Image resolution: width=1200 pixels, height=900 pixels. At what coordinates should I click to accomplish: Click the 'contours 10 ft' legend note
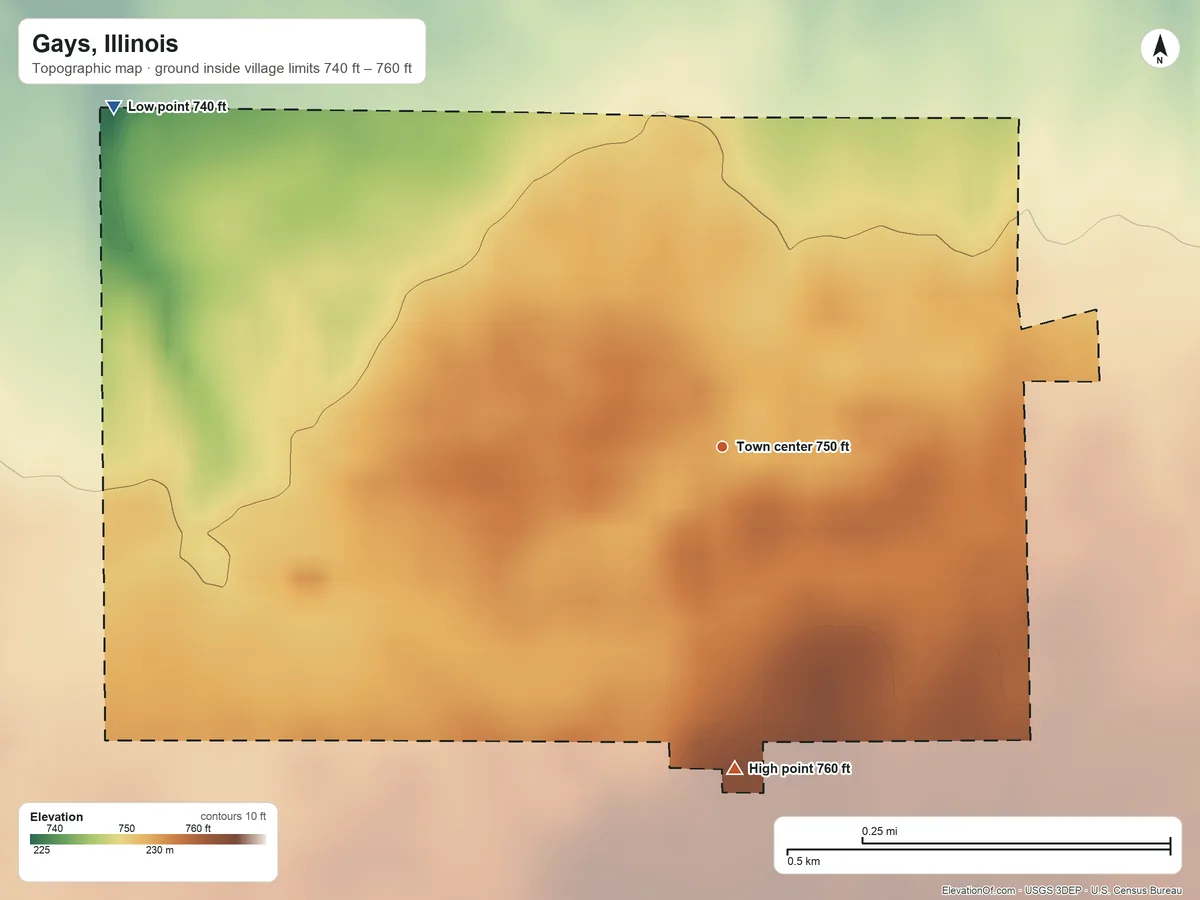(x=233, y=816)
